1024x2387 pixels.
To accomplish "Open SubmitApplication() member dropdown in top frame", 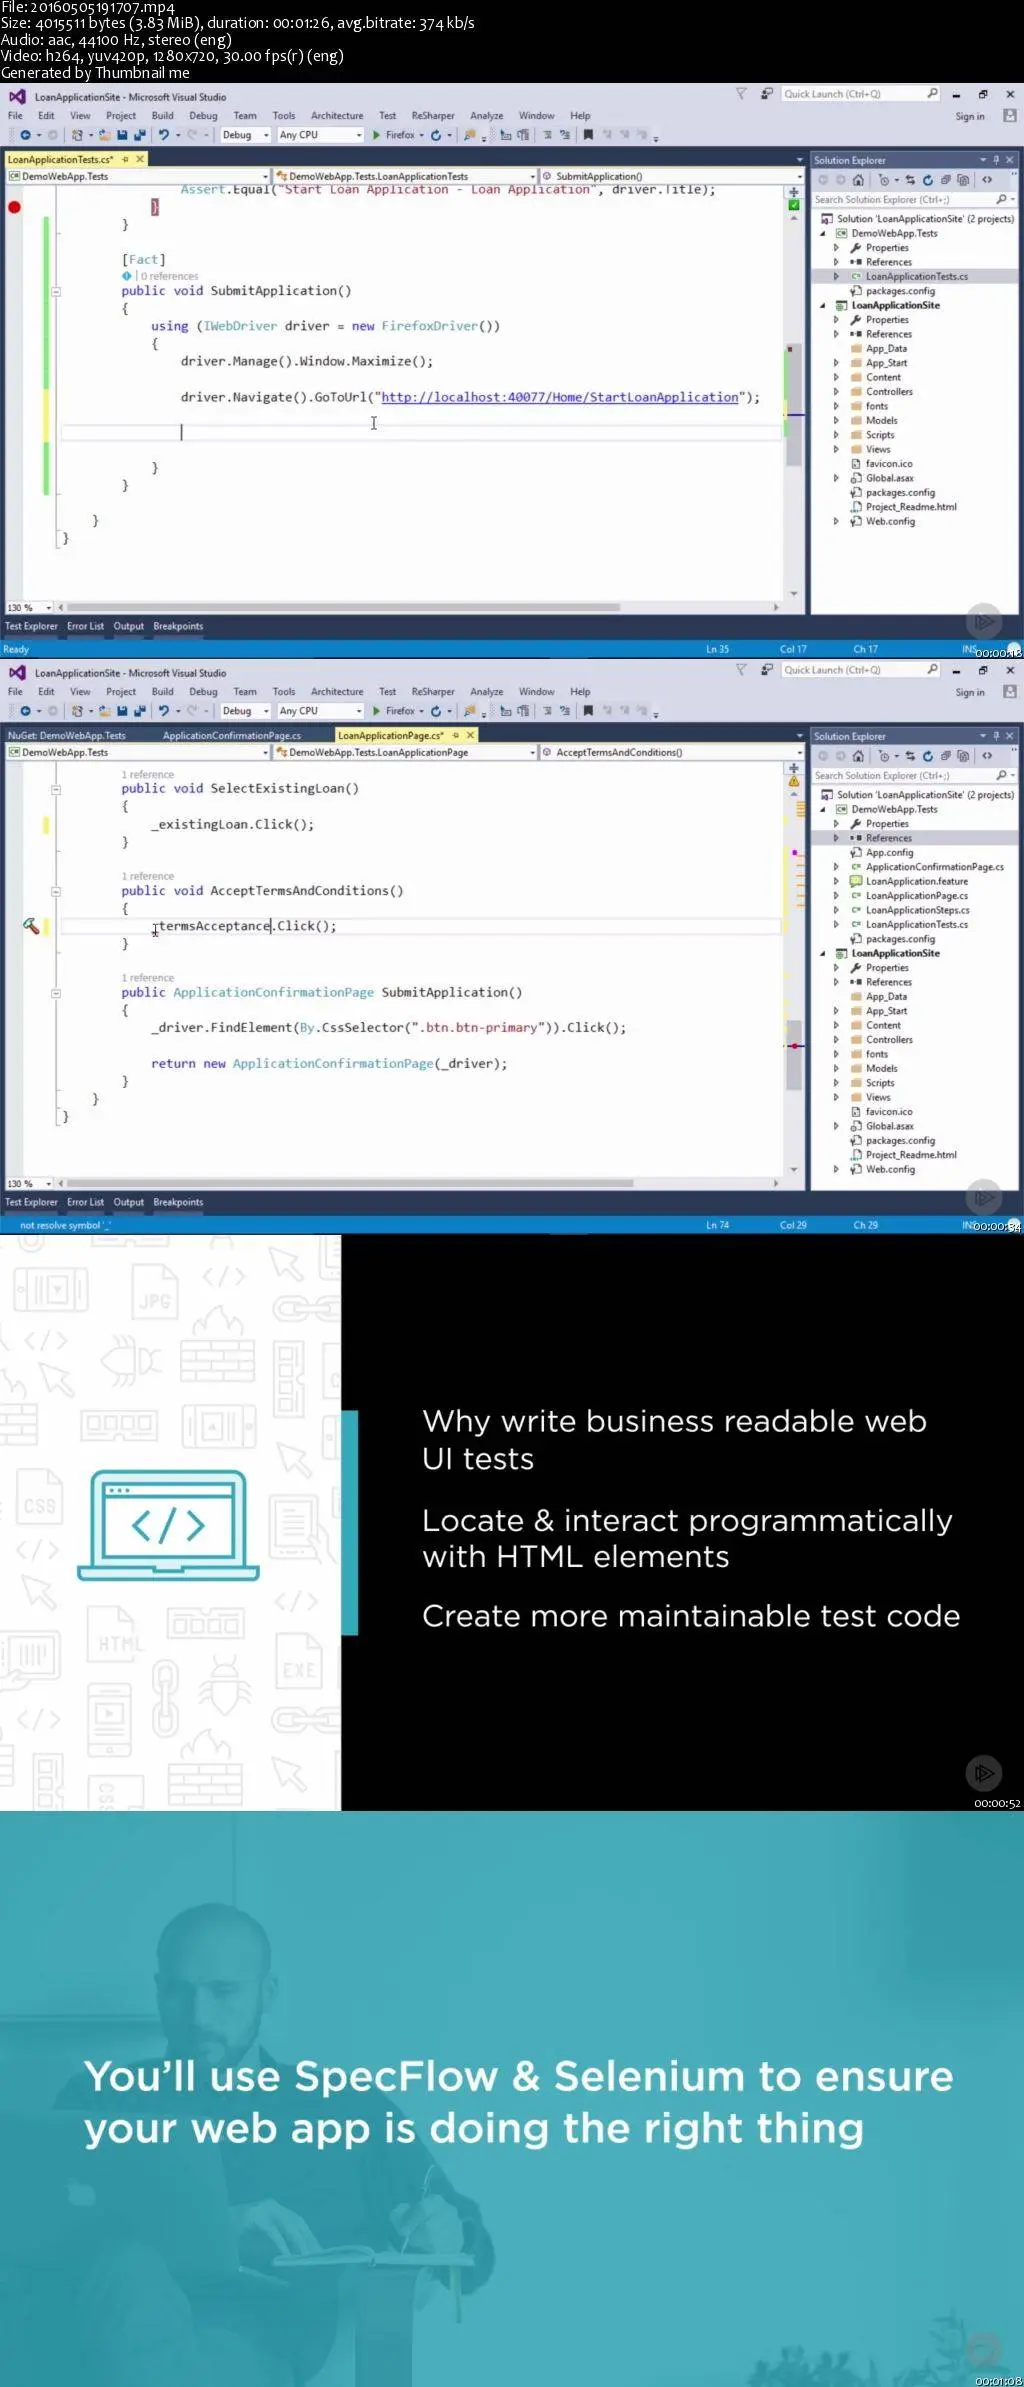I will point(671,176).
